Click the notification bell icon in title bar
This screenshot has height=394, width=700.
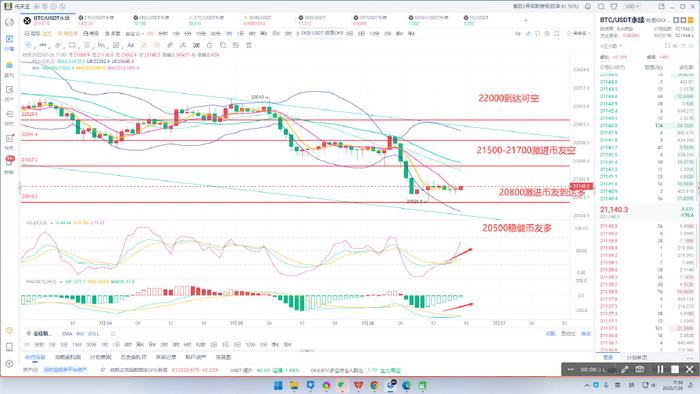click(588, 6)
